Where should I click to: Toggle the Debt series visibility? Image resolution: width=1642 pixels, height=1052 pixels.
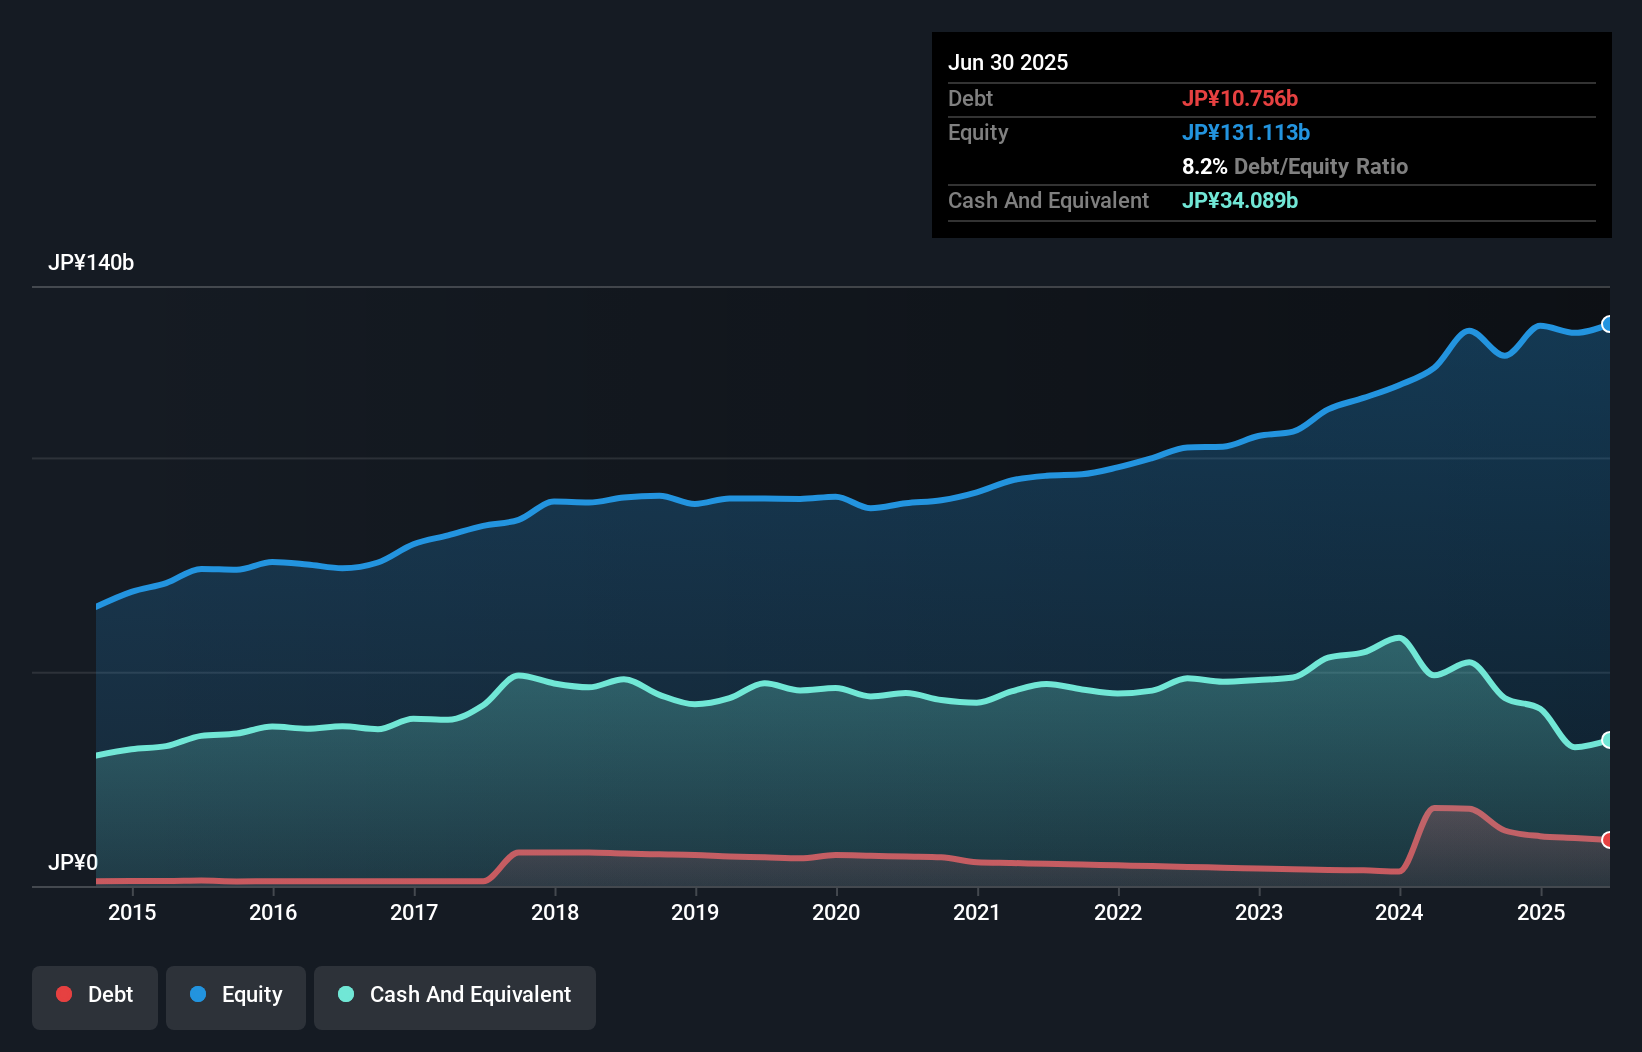pyautogui.click(x=94, y=994)
